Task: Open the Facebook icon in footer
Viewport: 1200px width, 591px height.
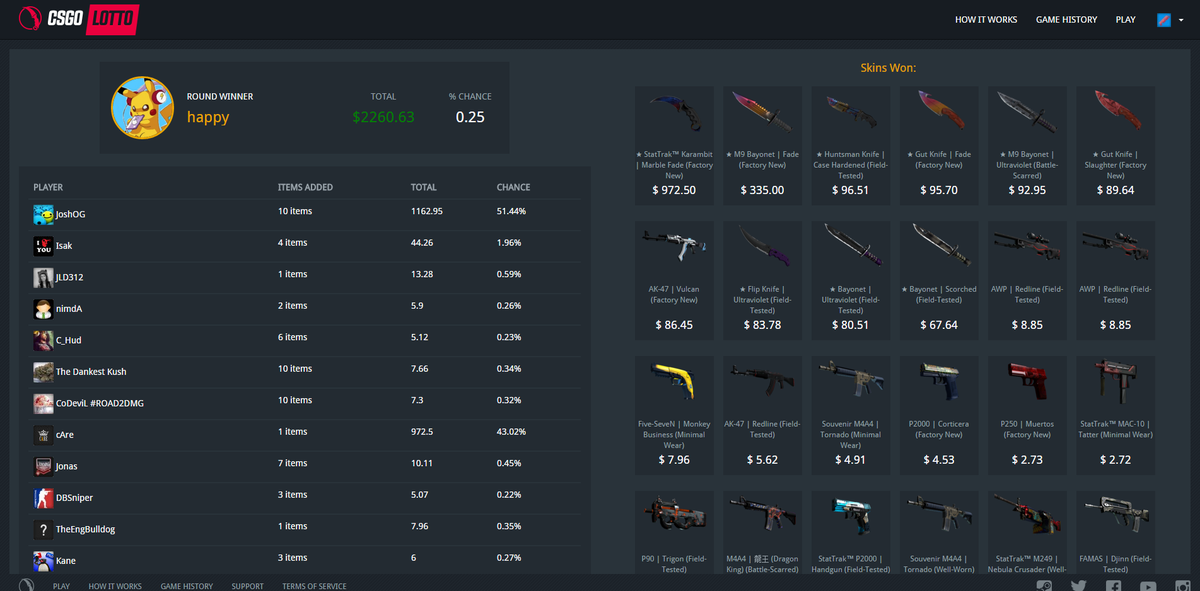Action: (1113, 586)
